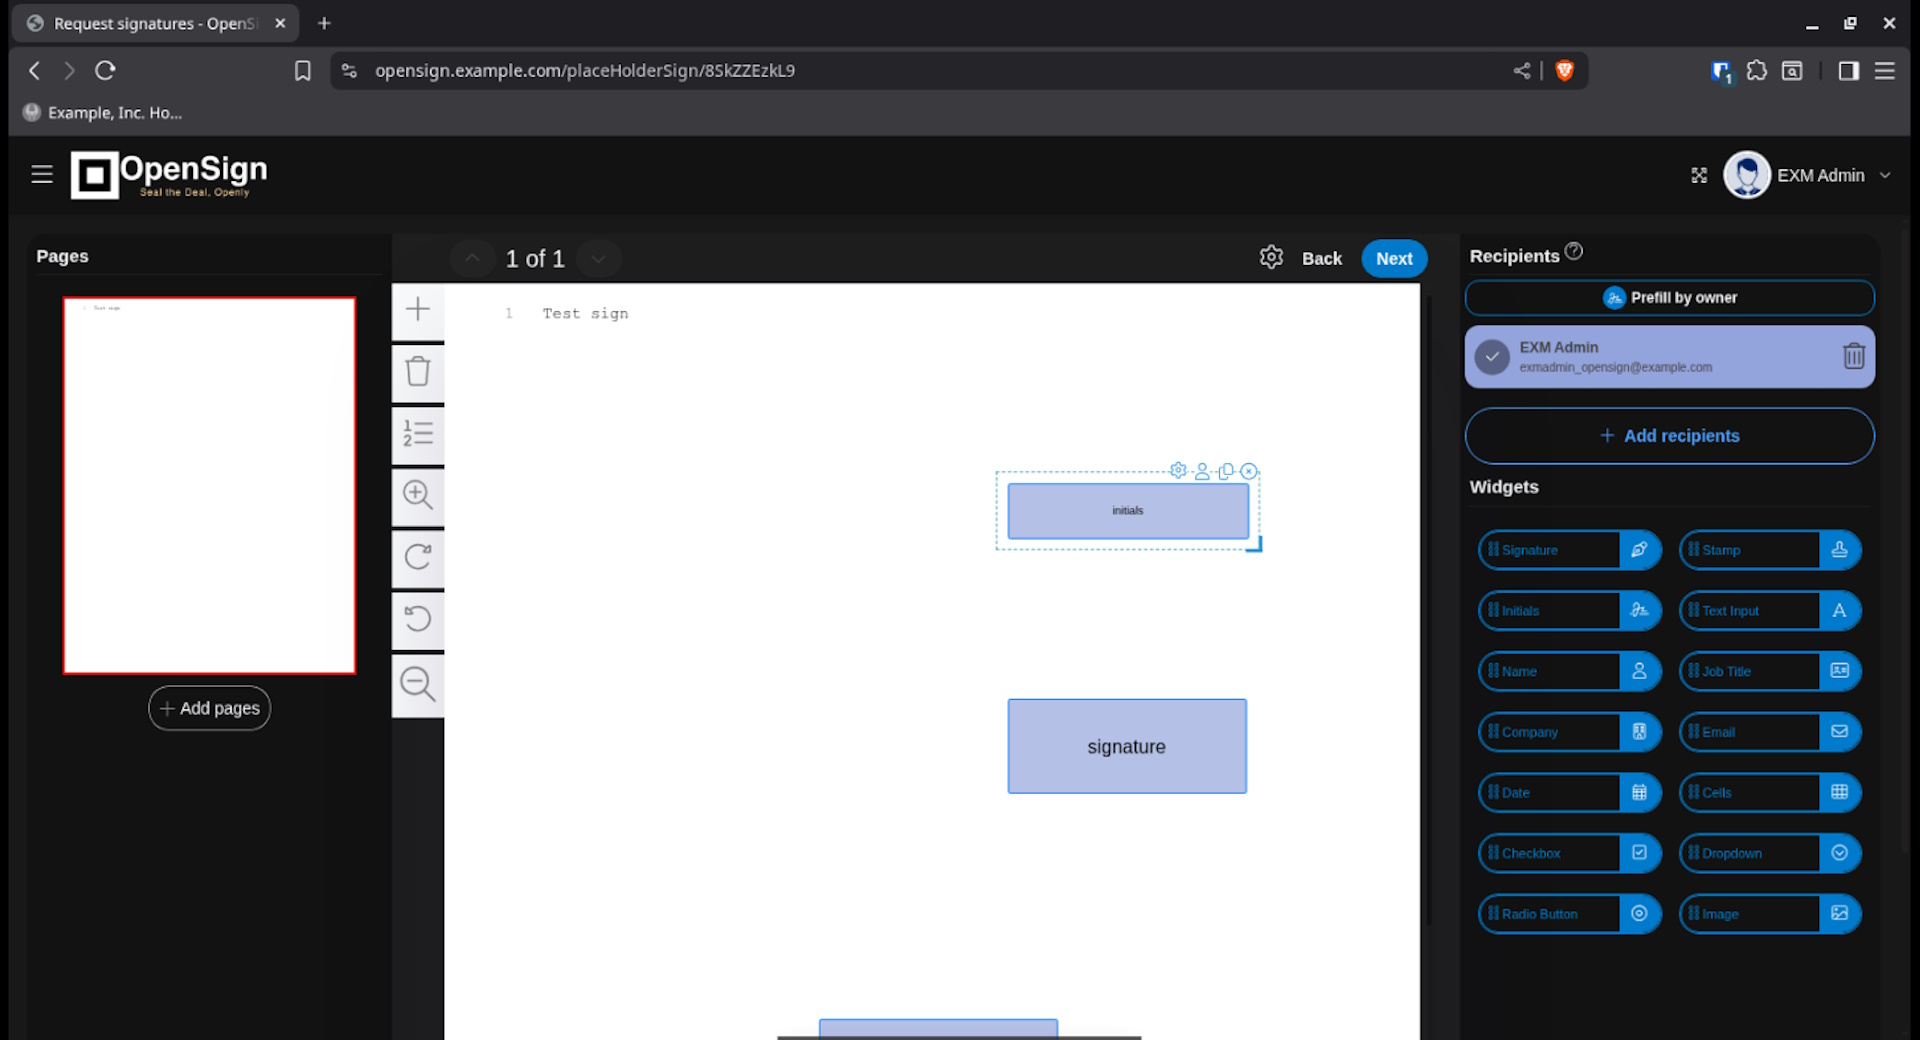Remove the initials widget via its X icon
1920x1040 pixels.
coord(1249,471)
